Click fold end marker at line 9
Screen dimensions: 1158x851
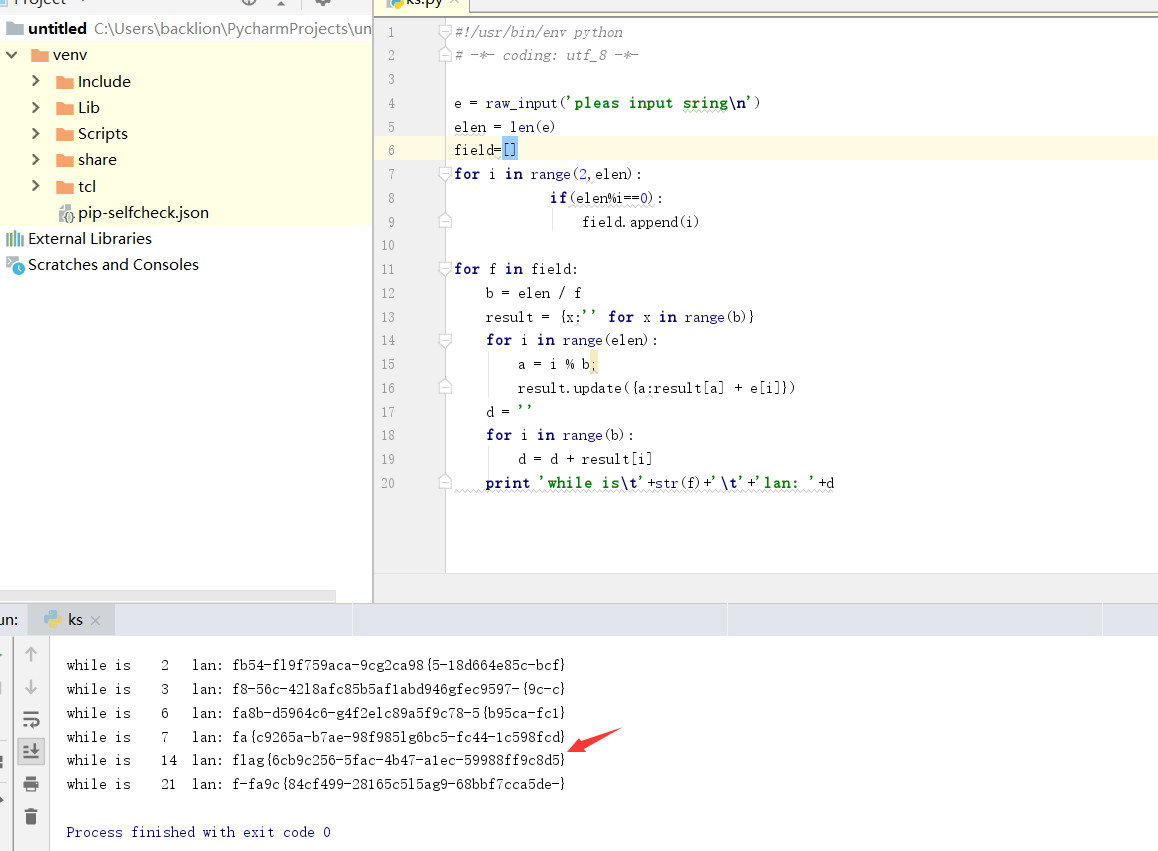[445, 221]
